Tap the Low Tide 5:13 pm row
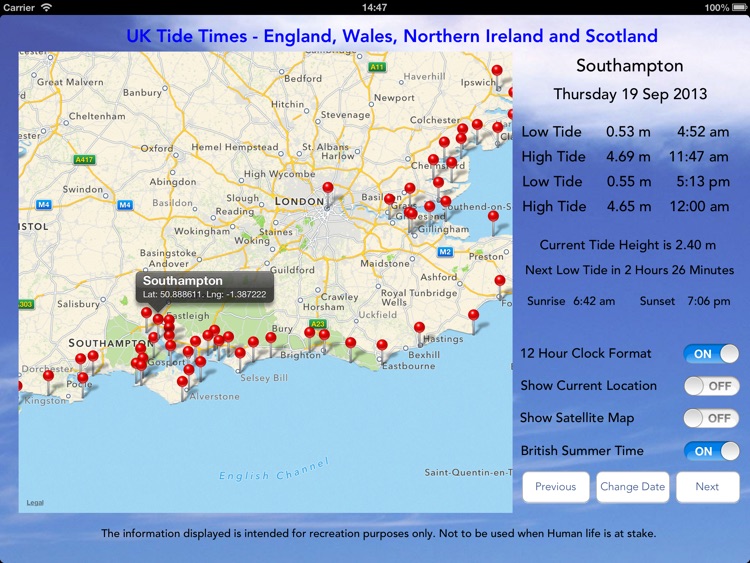This screenshot has height=563, width=750. click(x=626, y=181)
